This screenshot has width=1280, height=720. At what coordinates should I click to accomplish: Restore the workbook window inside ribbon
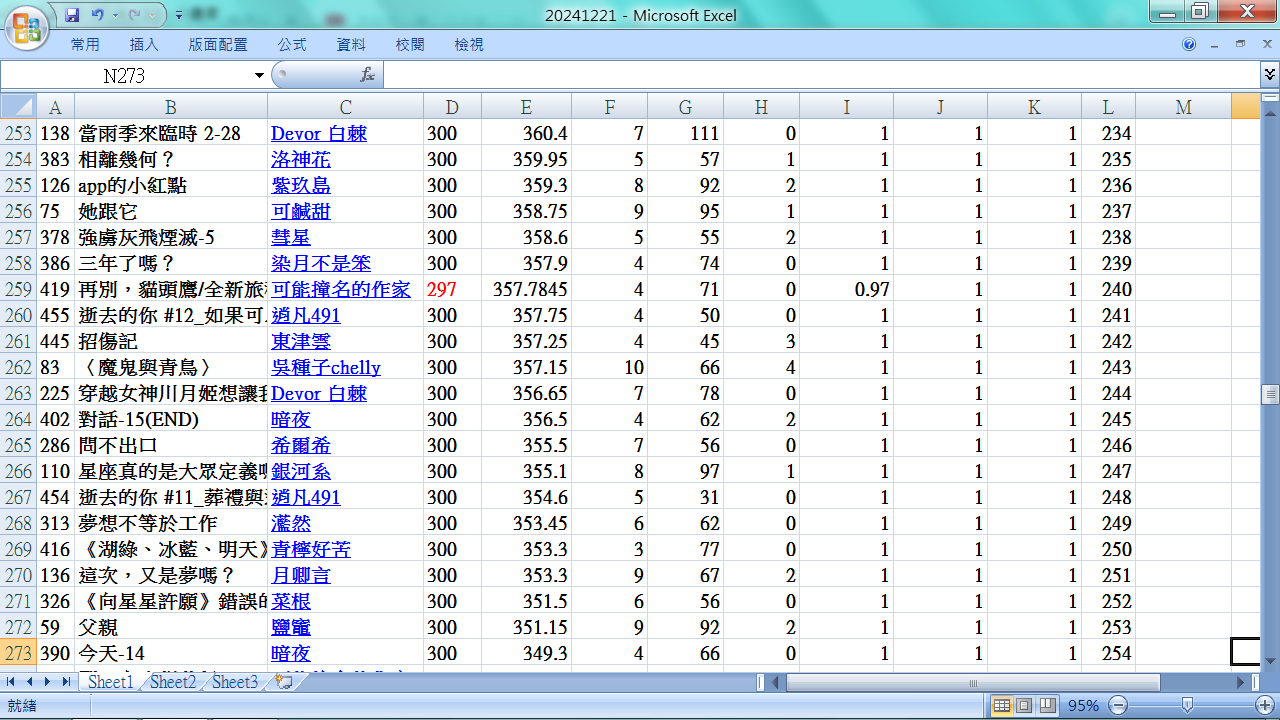pyautogui.click(x=1240, y=45)
